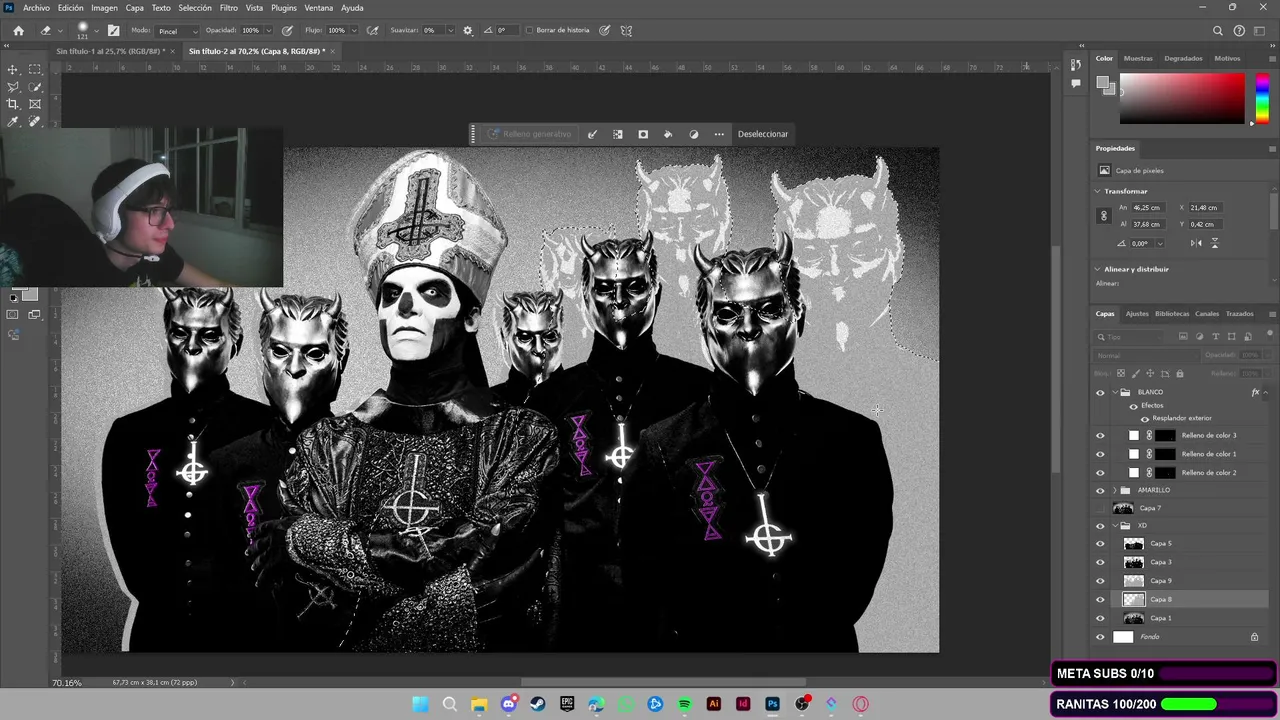Screen dimensions: 1280x720
Task: Hide the BLANCO group layer
Action: 1100,392
